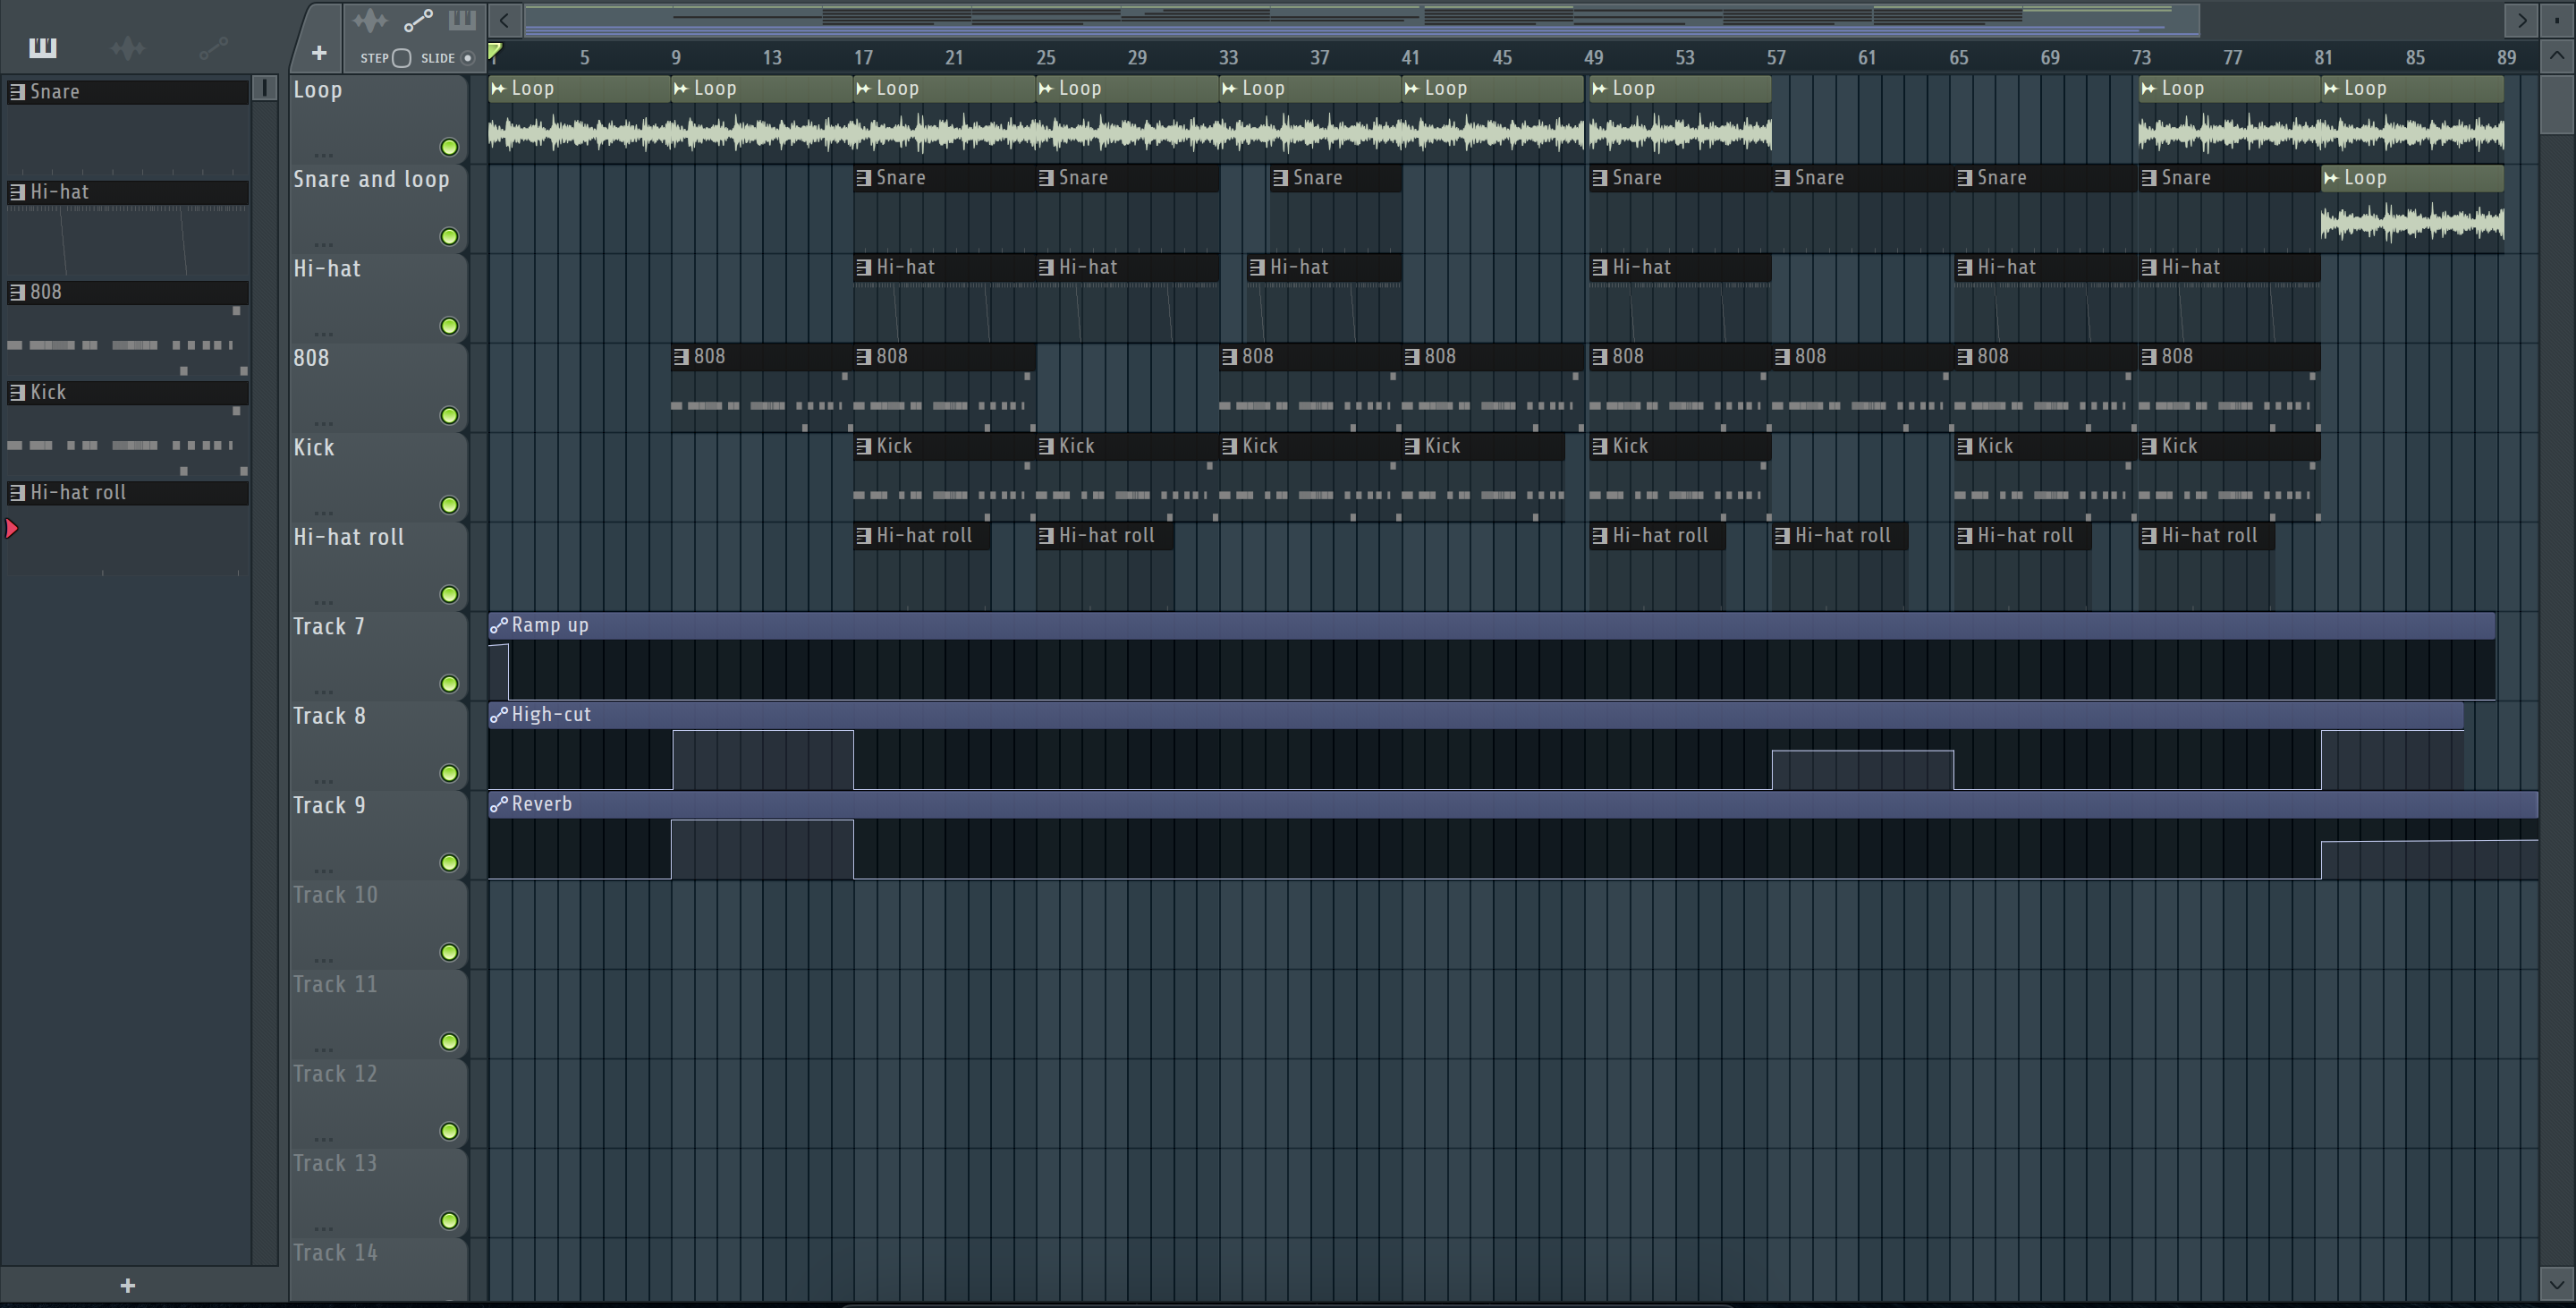The image size is (2576, 1308).
Task: Show automation clips in the picker panel
Action: click(x=213, y=47)
